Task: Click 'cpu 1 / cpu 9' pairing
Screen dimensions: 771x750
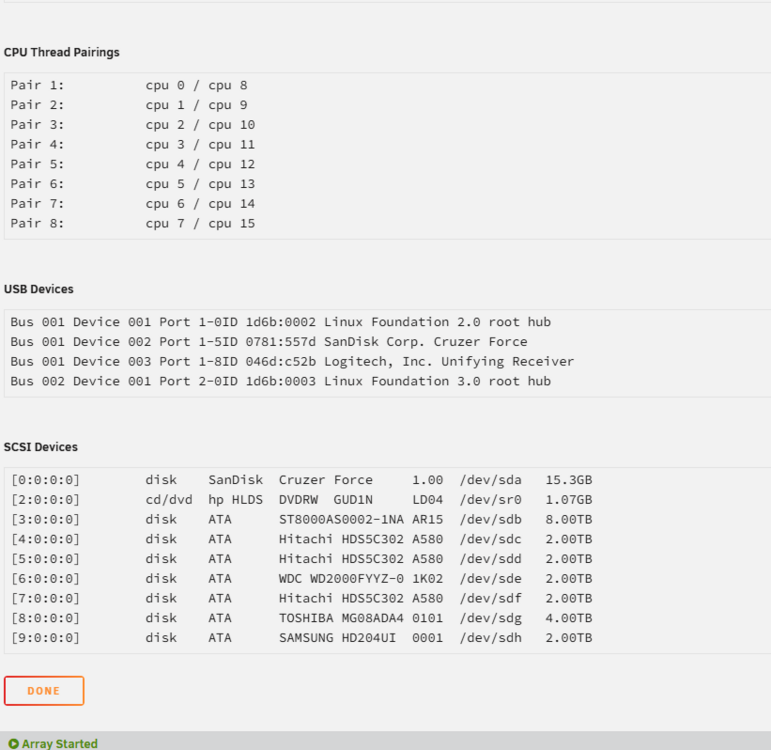Action: (x=196, y=105)
